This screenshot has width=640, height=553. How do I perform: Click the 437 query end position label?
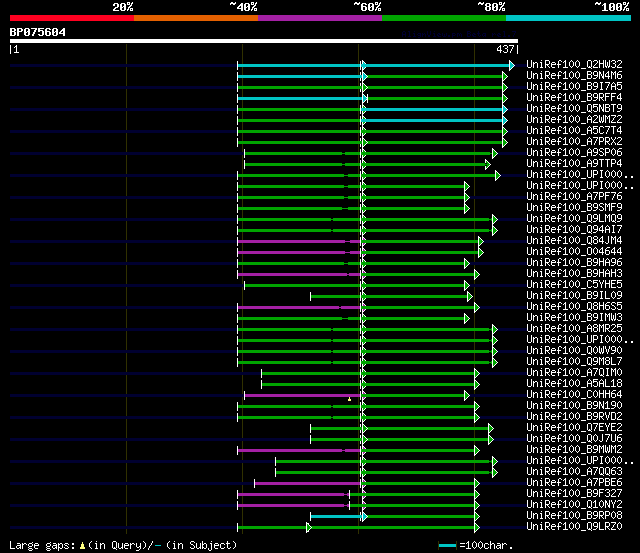tap(506, 49)
